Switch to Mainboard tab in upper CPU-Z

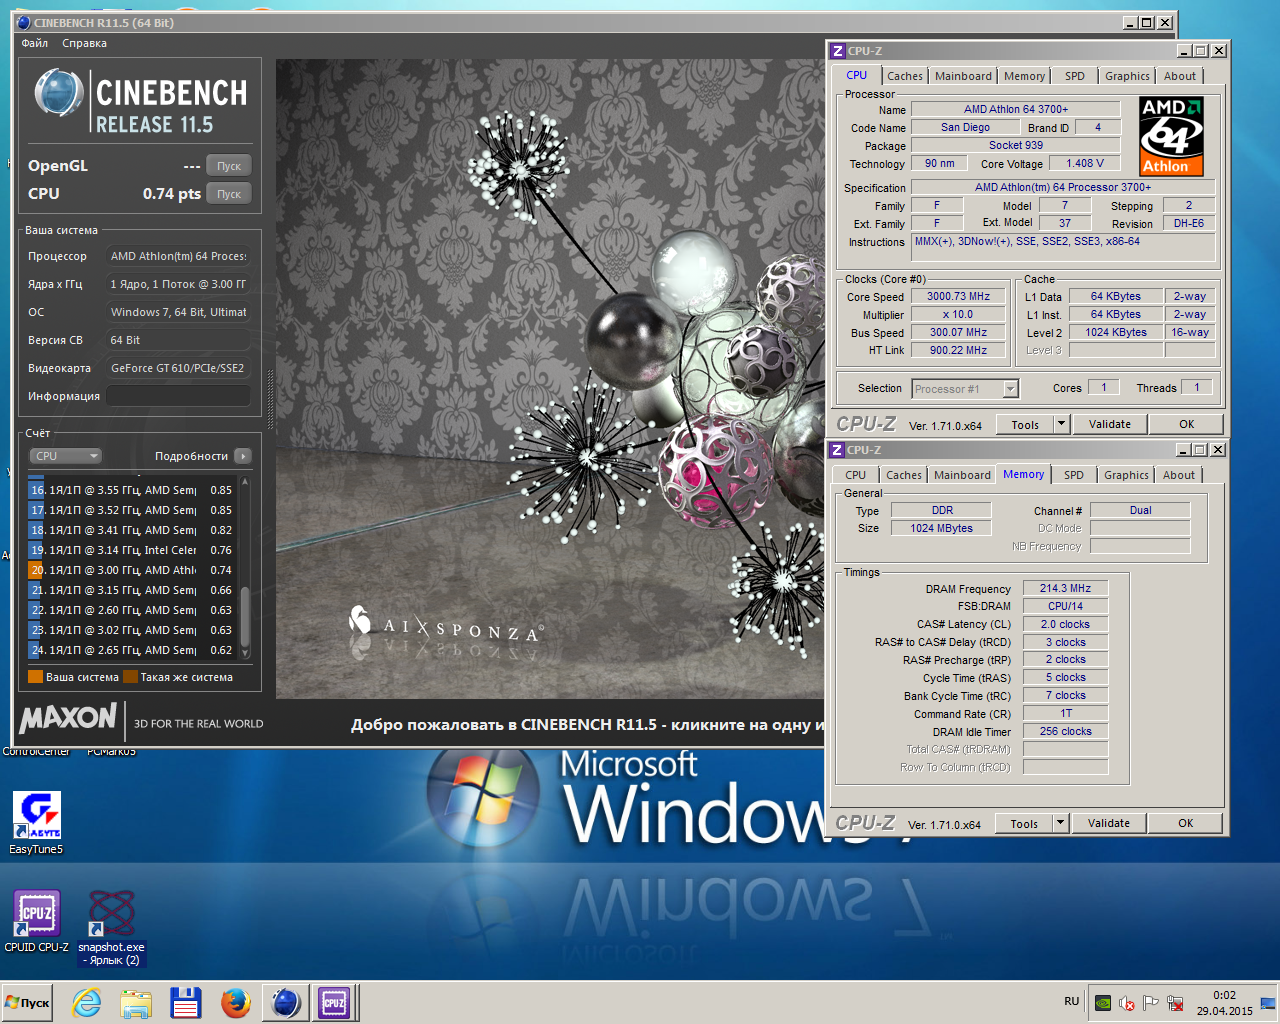[964, 76]
